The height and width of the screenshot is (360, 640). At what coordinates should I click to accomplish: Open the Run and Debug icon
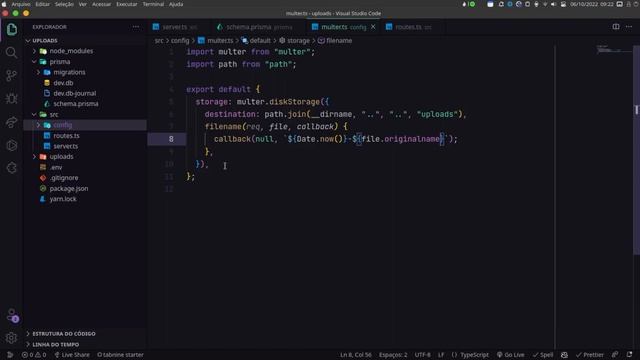coord(11,98)
